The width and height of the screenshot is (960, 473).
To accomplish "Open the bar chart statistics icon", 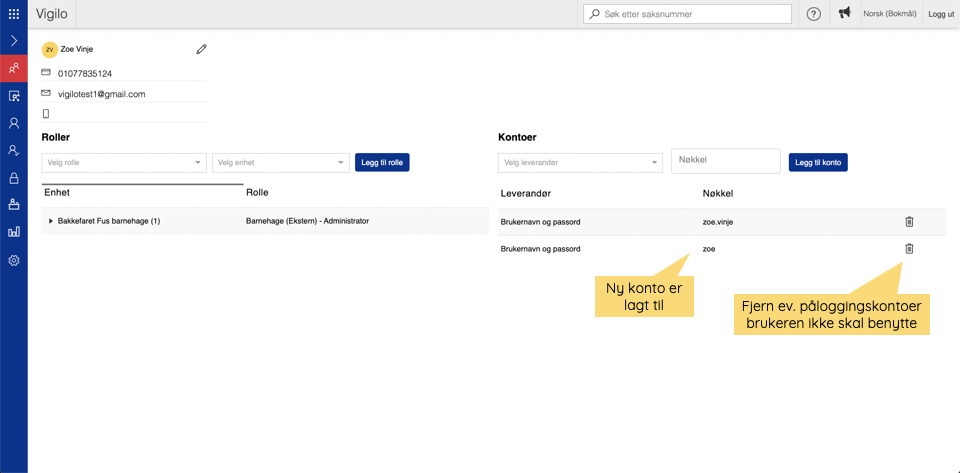I will pos(14,232).
